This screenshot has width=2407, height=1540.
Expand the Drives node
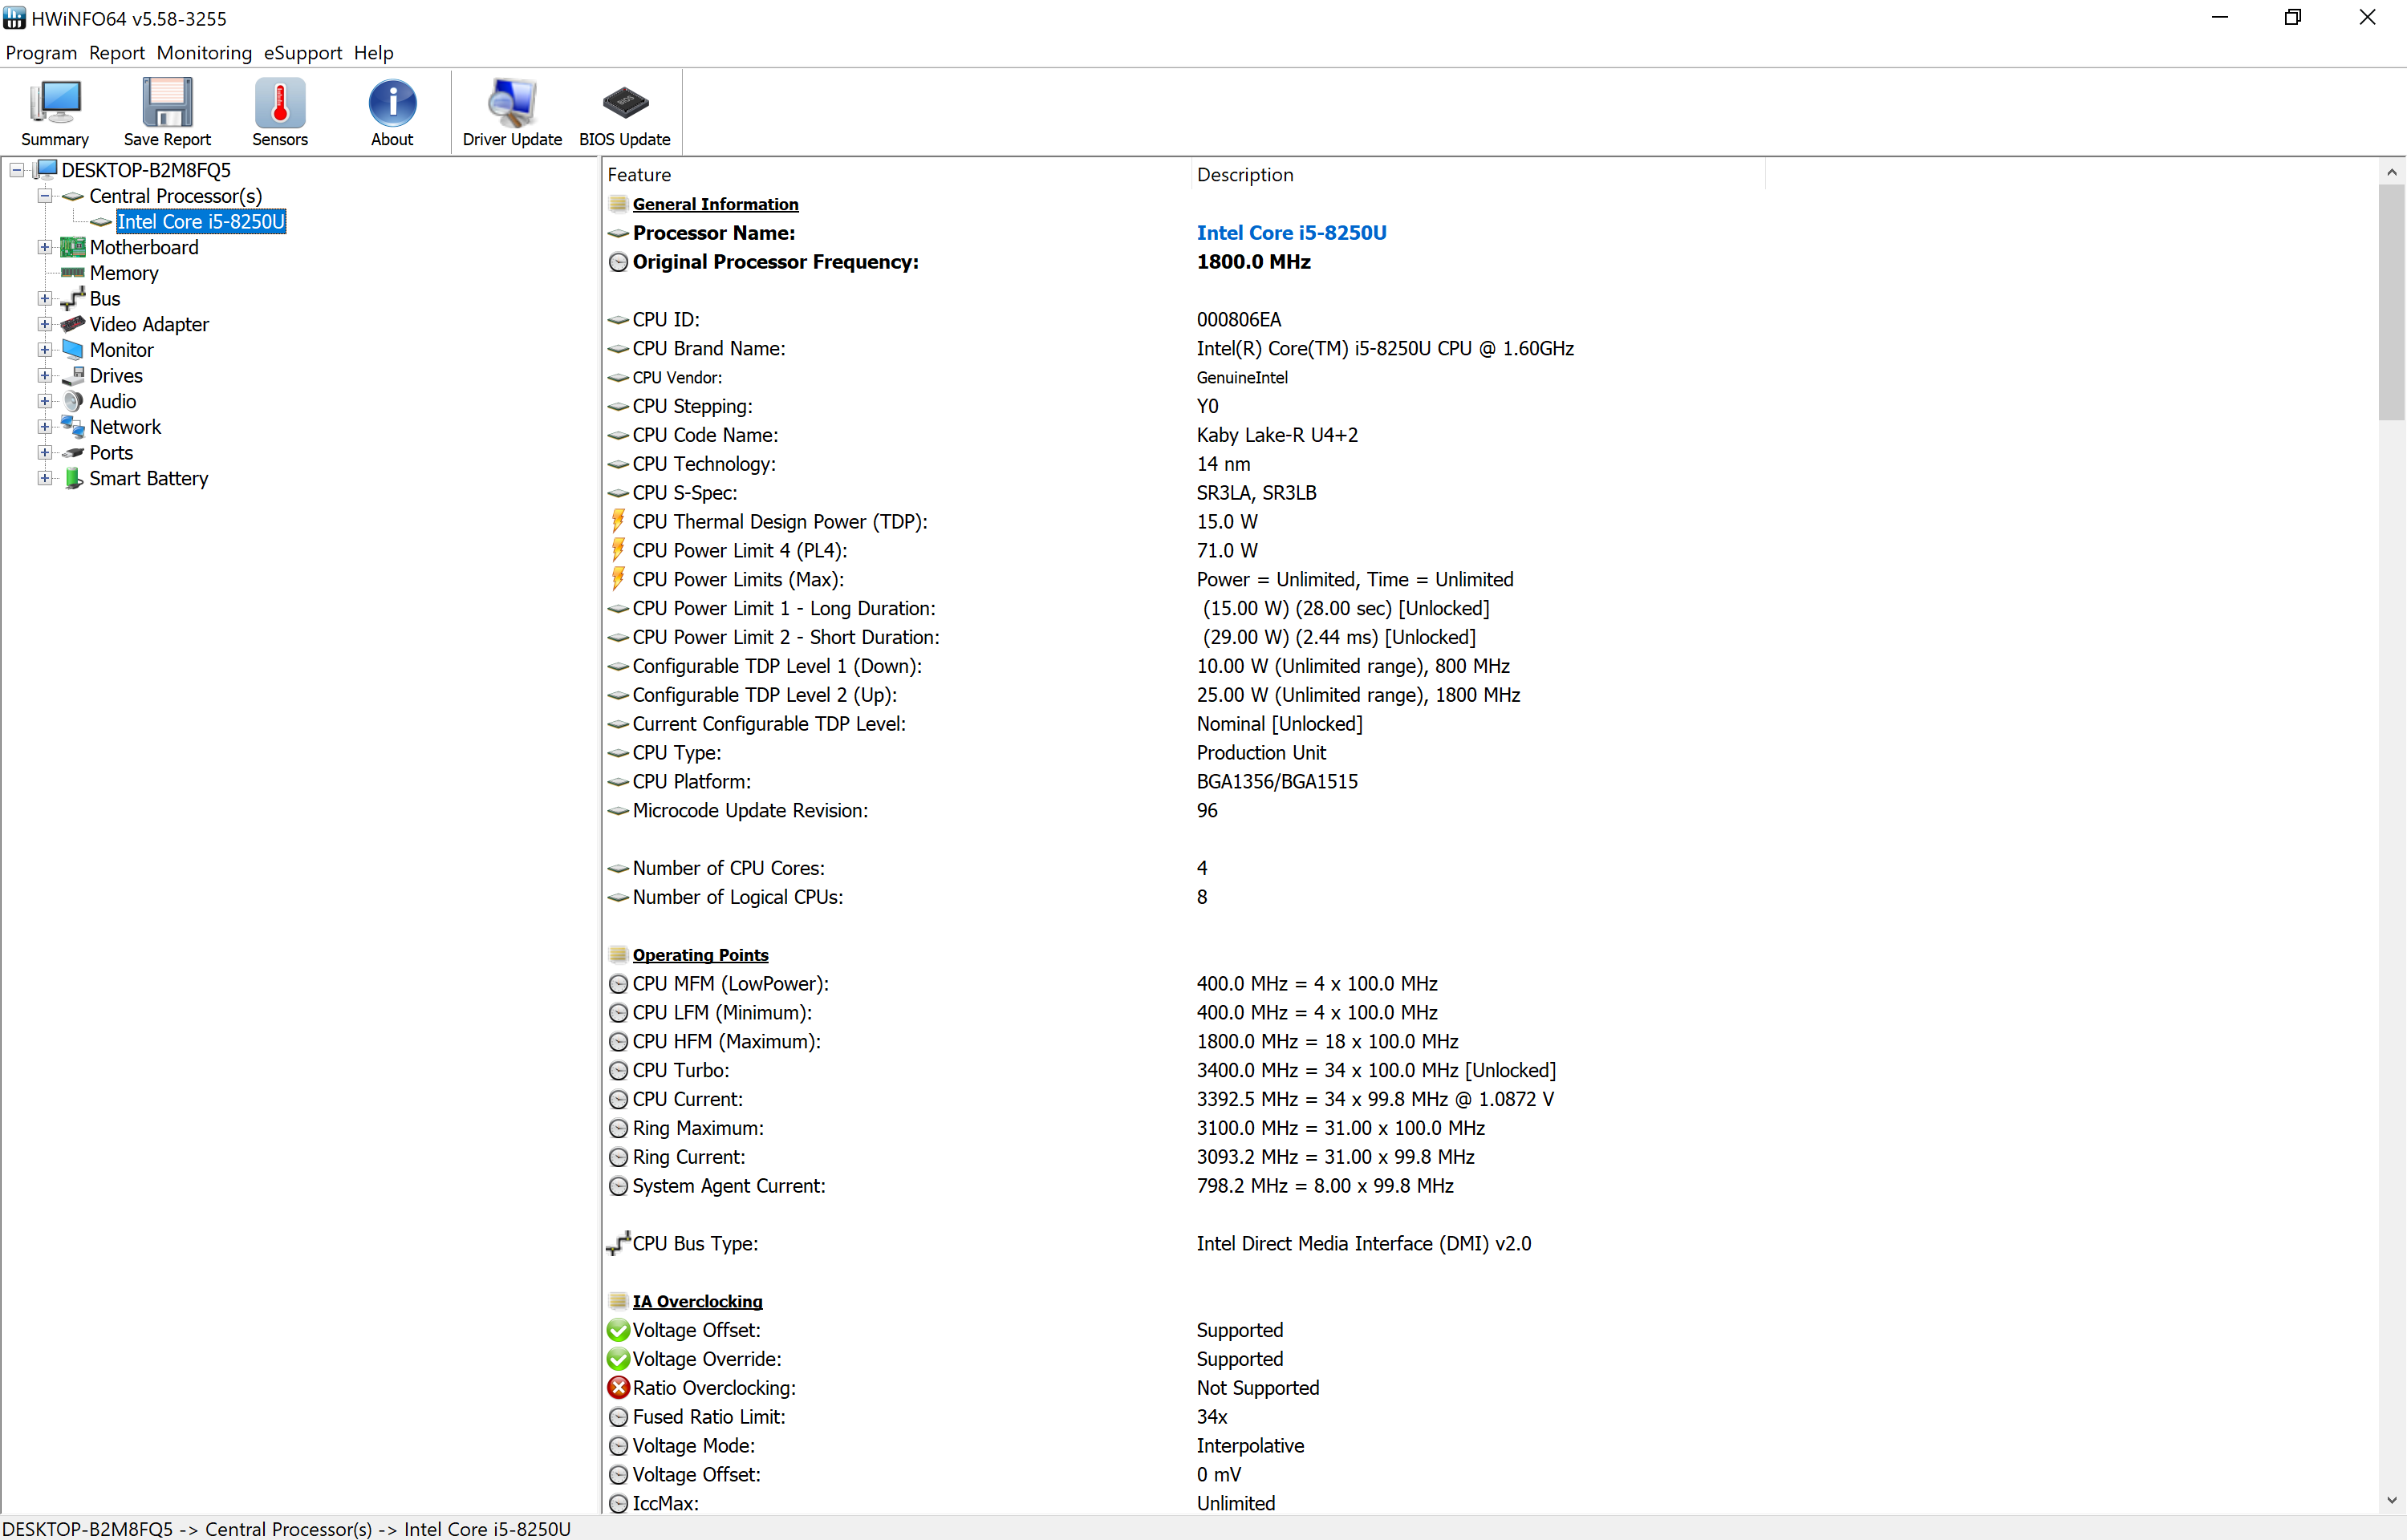coord(45,376)
